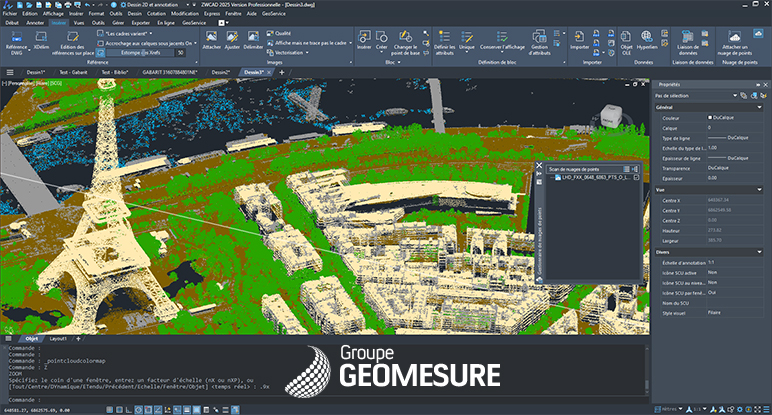Switch to the Dessin1* document tab
This screenshot has width=772, height=415.
(x=36, y=72)
